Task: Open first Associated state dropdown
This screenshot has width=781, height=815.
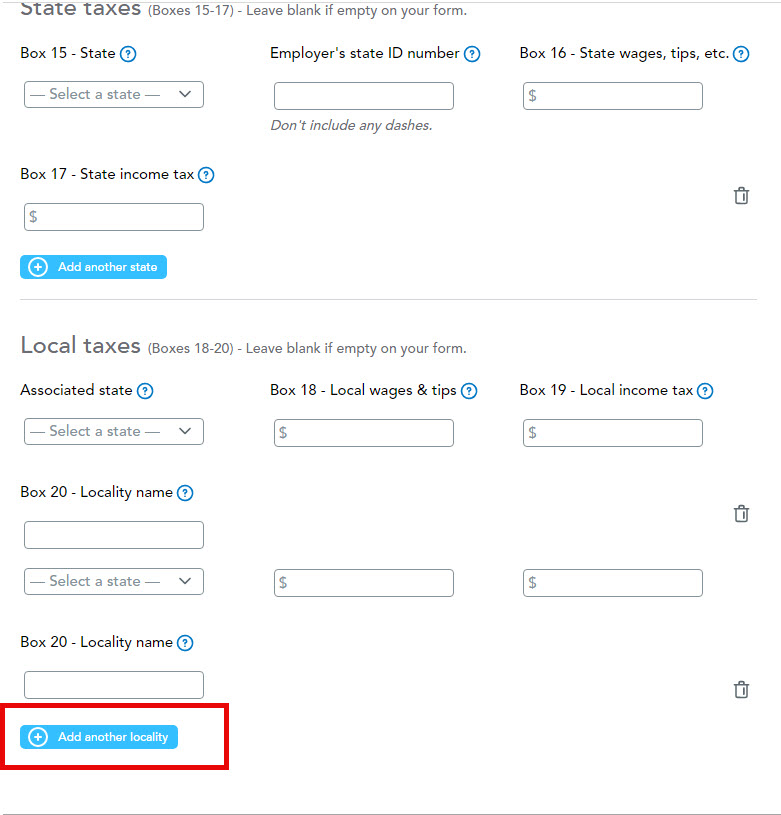Action: [114, 431]
